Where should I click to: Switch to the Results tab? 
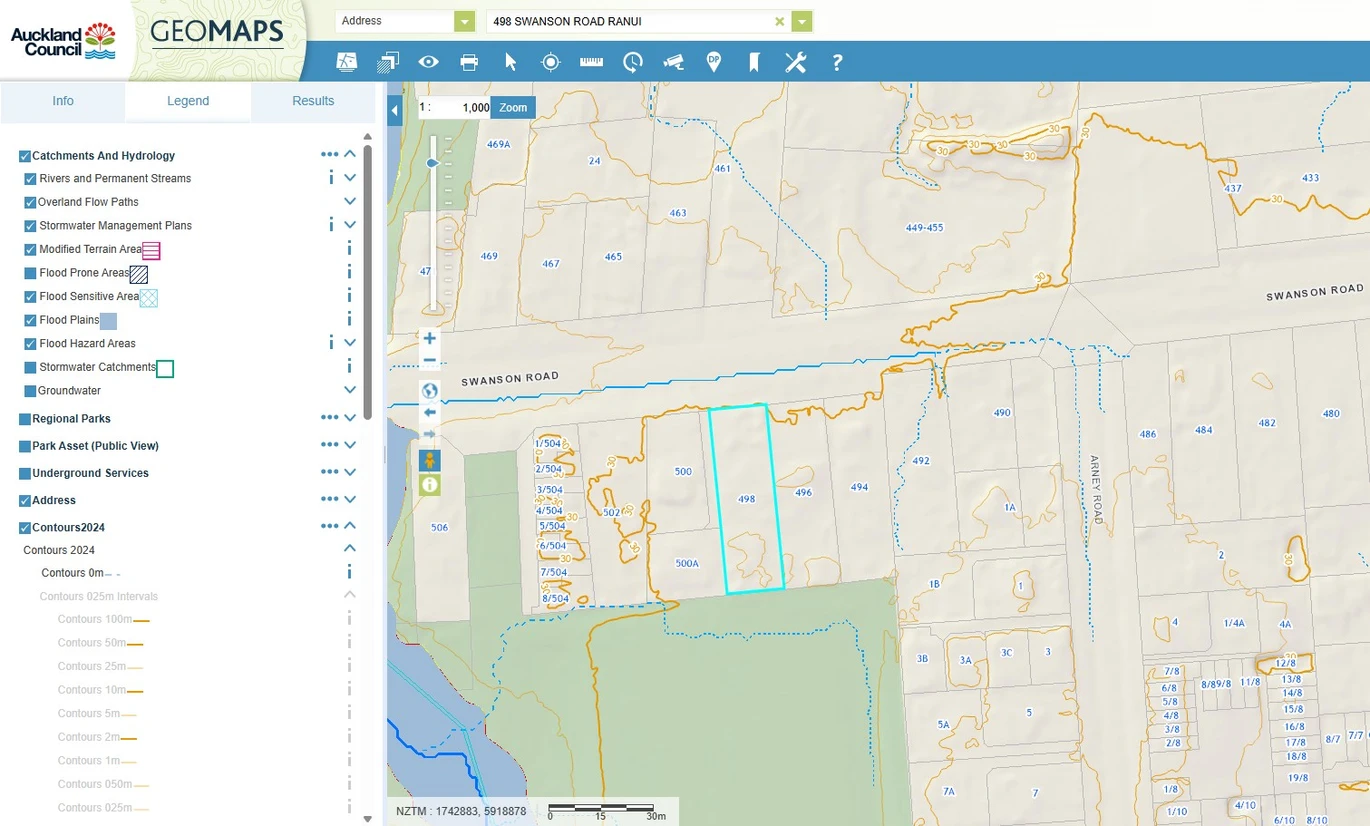coord(313,101)
